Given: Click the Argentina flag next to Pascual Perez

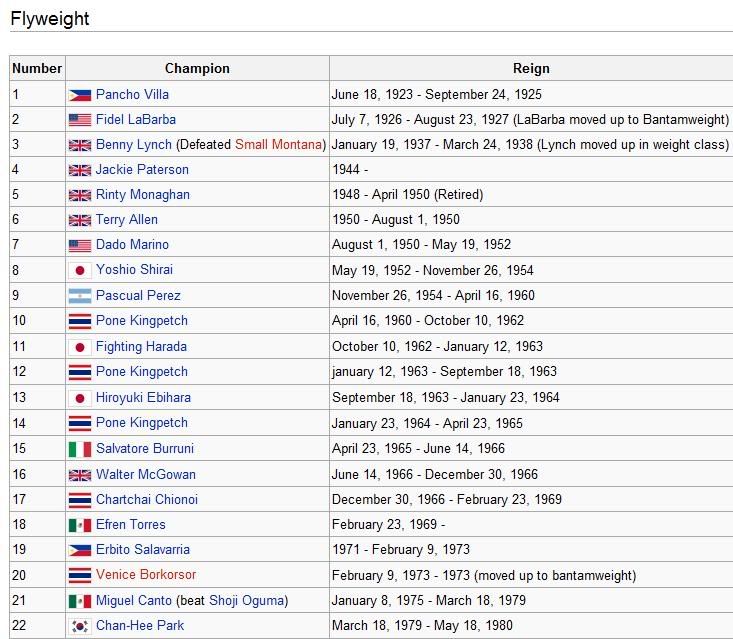Looking at the screenshot, I should [79, 296].
